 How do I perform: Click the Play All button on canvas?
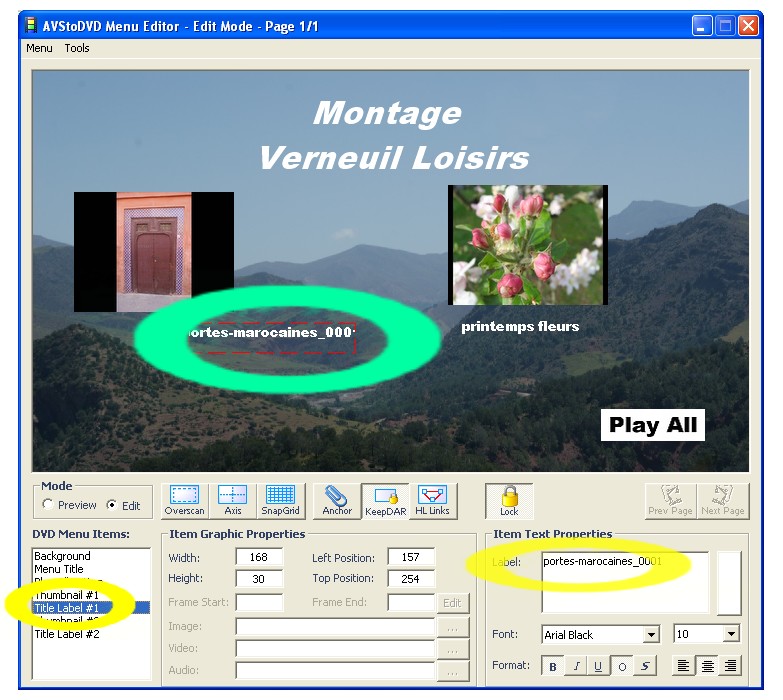click(653, 425)
